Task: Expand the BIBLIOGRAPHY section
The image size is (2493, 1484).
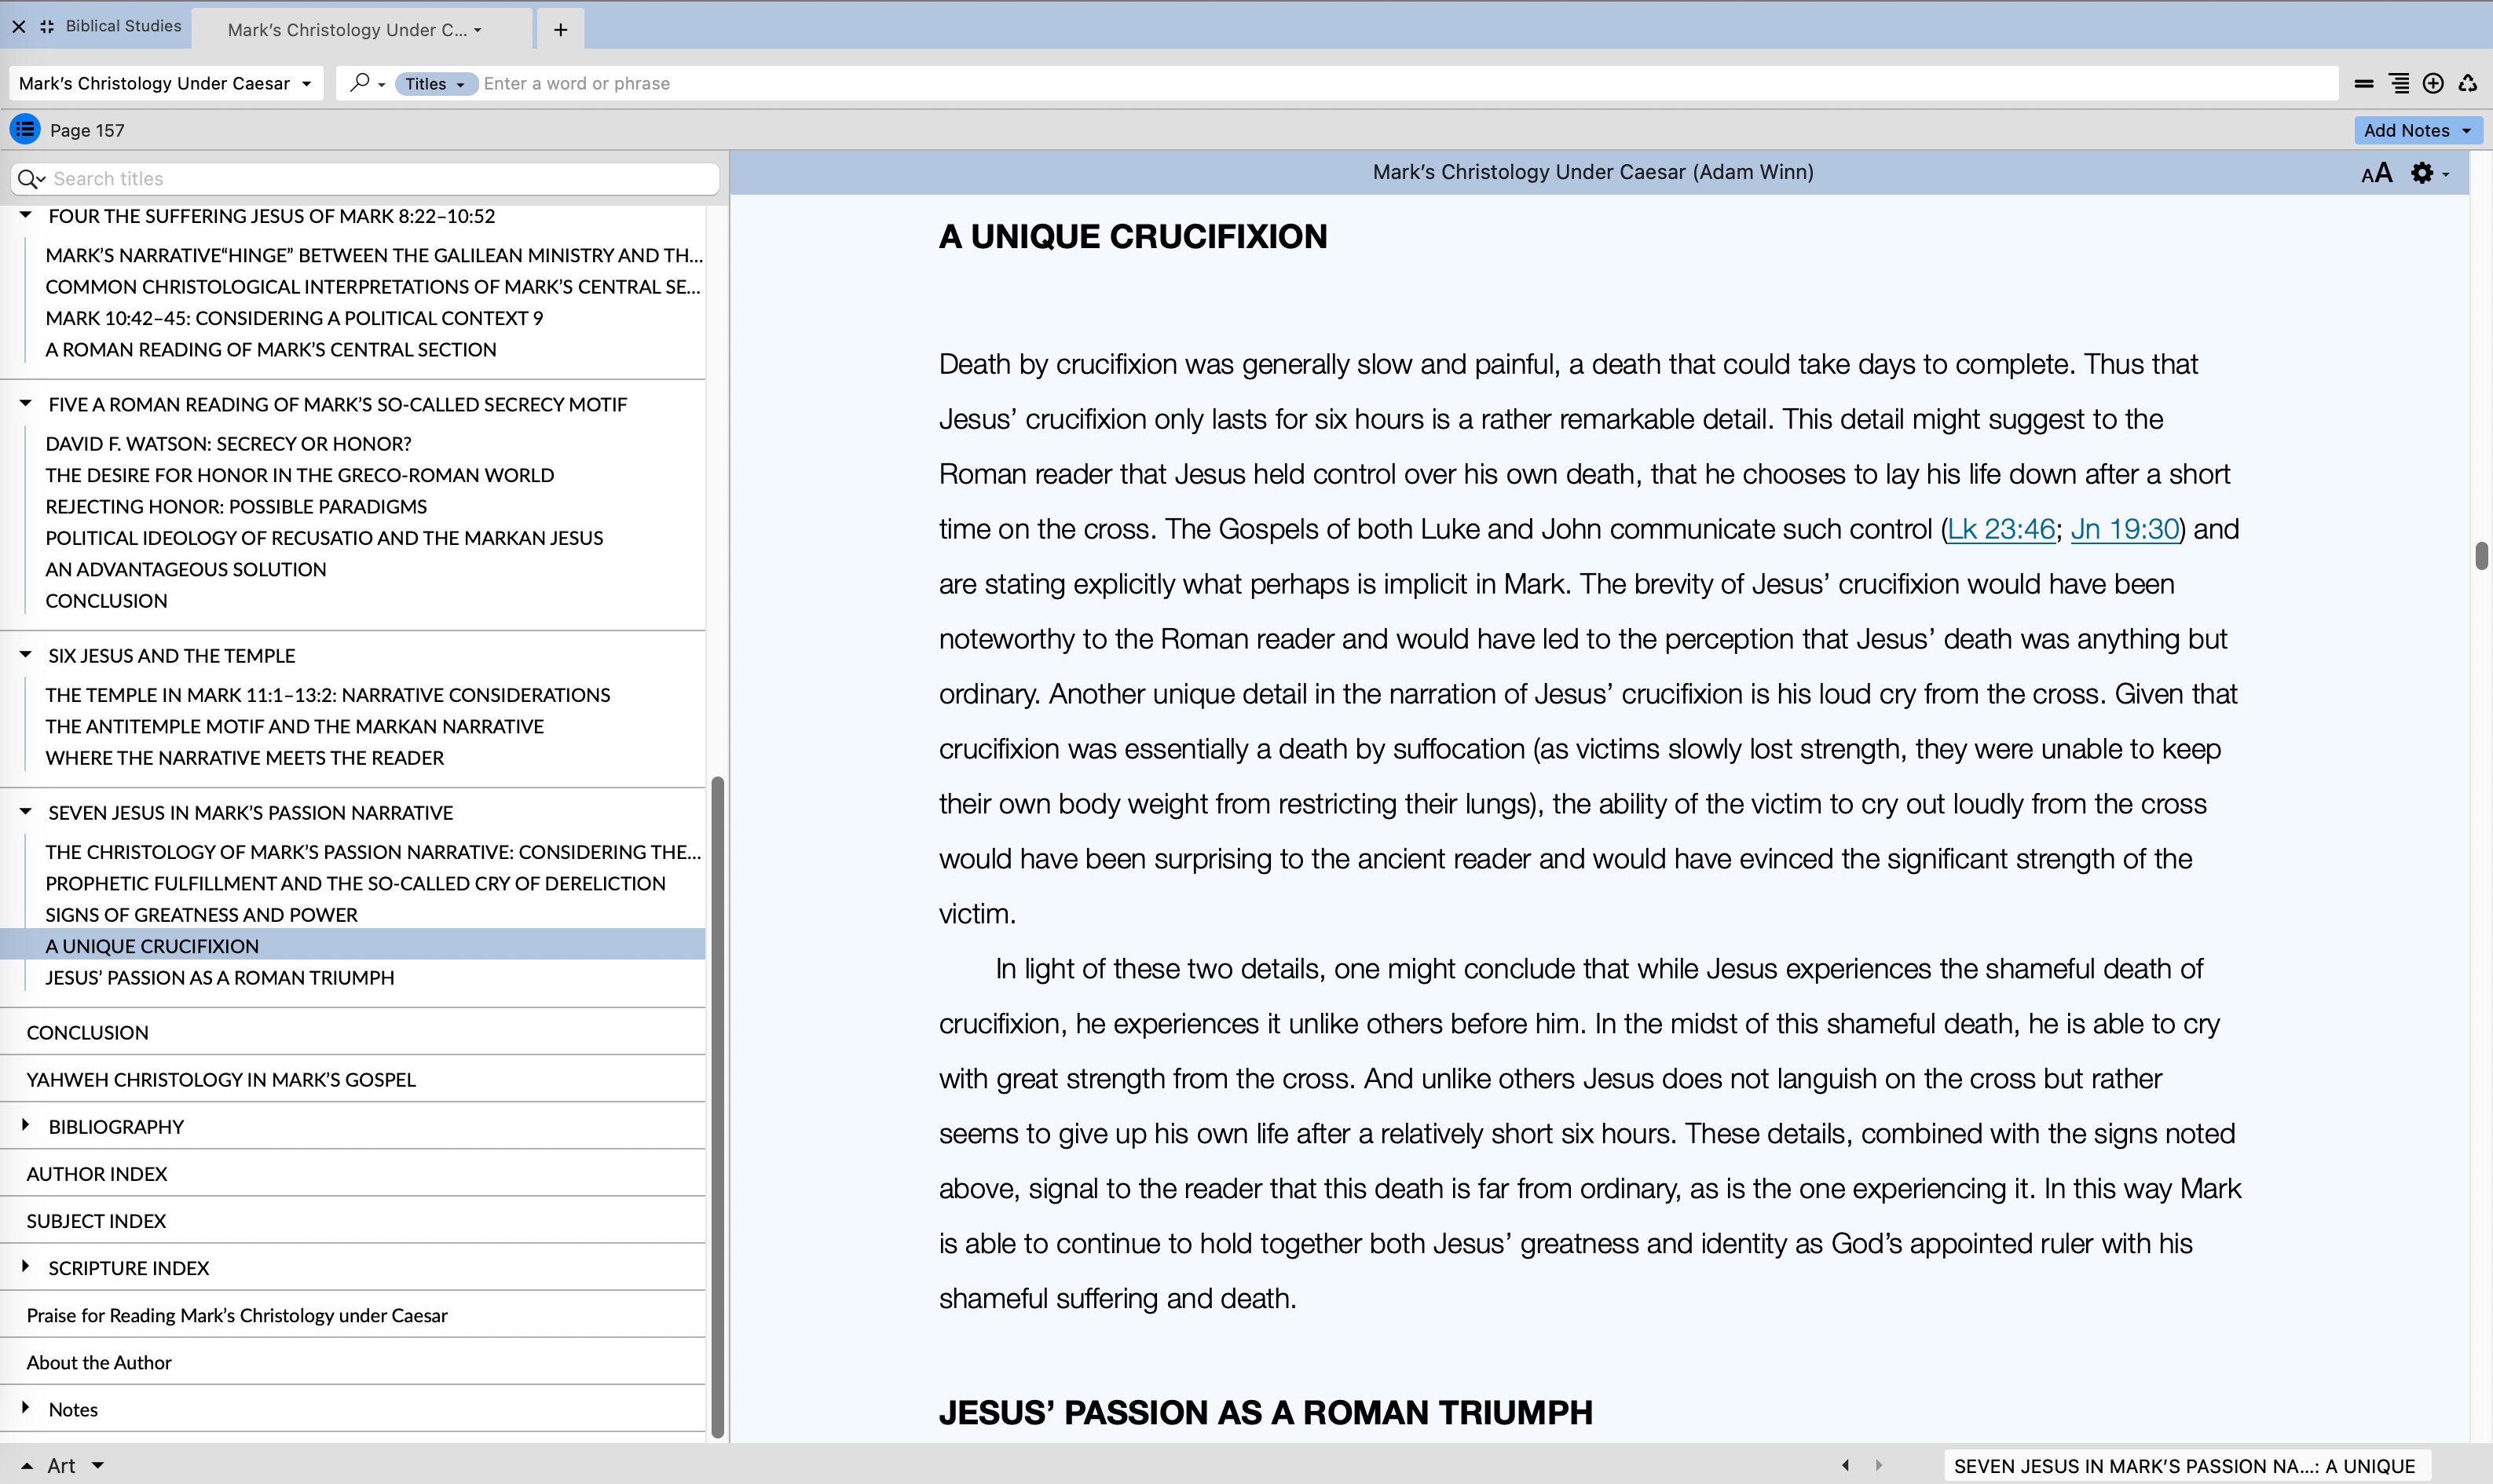Action: pos(26,1126)
